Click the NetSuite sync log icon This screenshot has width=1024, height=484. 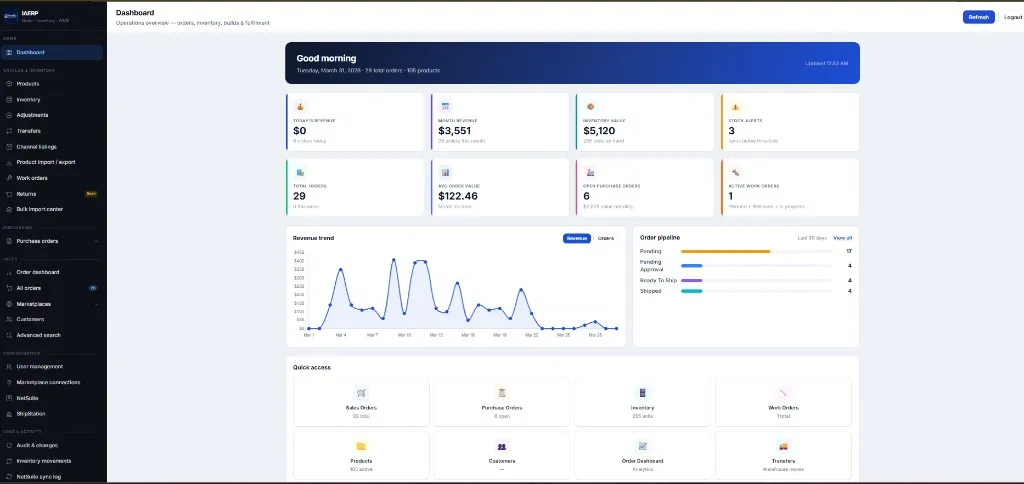coord(9,477)
